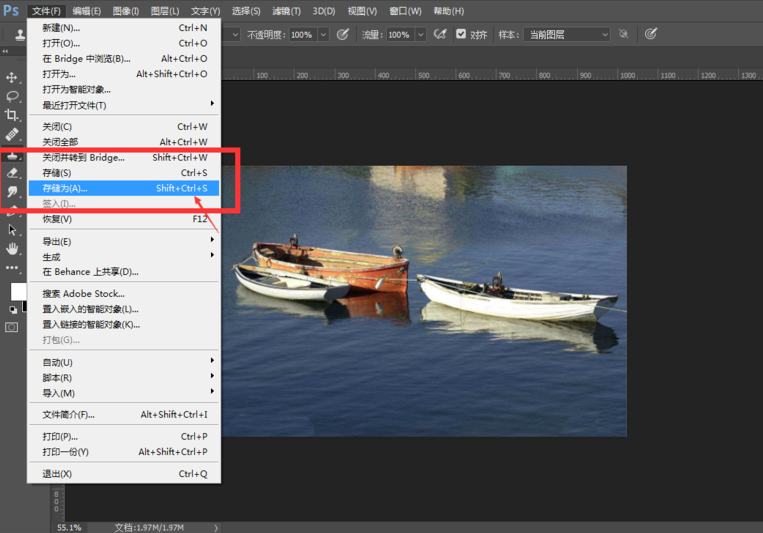Open the 不透明度 opacity dropdown arrow
This screenshot has height=533, width=763.
(323, 34)
